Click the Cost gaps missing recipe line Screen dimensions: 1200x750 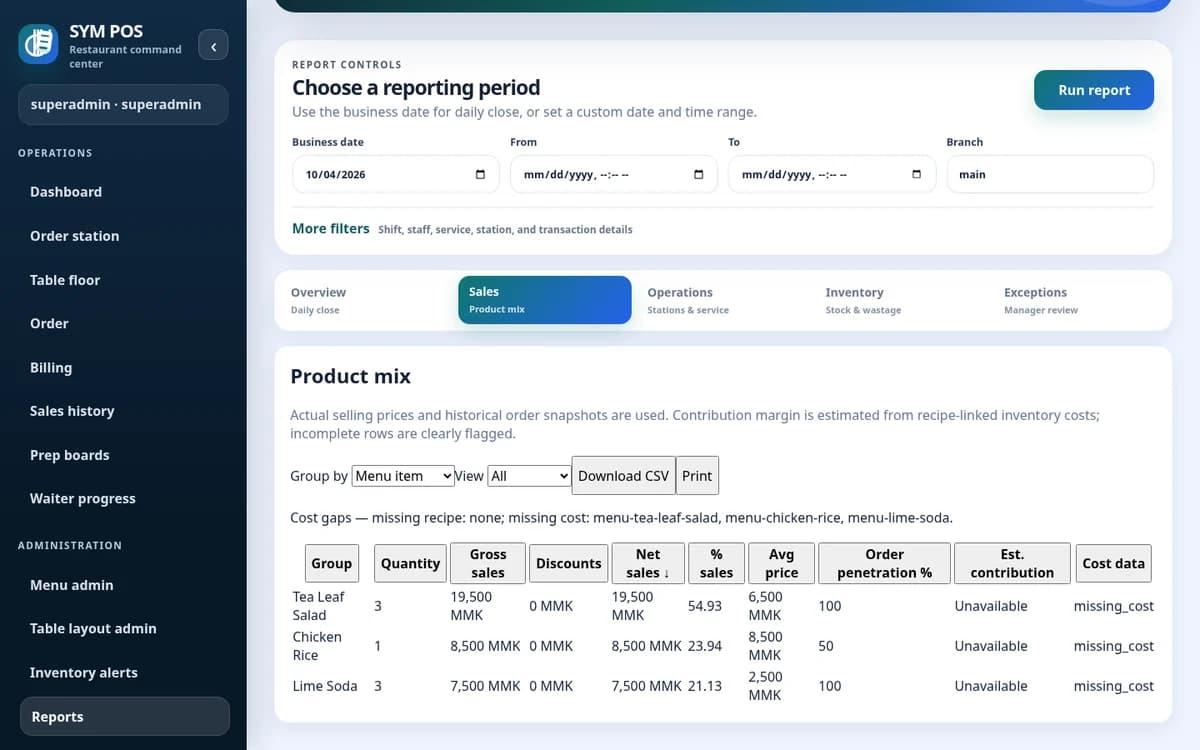pos(621,518)
